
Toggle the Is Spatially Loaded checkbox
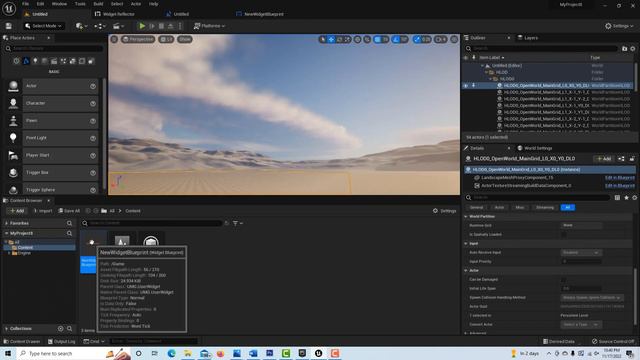point(564,235)
